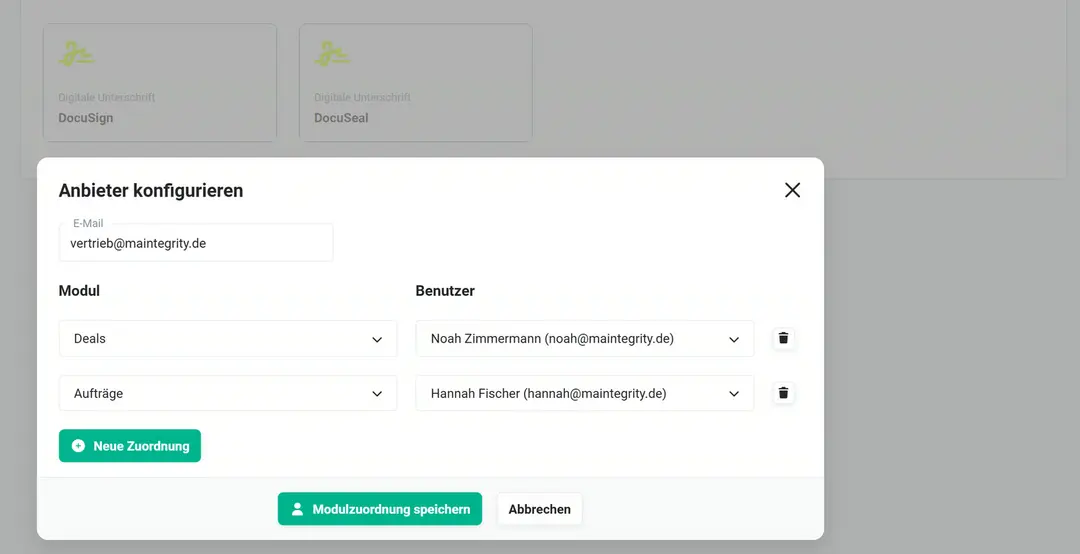Close the Anbieter konfigurieren dialog
Screen dimensions: 1080x554
coord(792,190)
